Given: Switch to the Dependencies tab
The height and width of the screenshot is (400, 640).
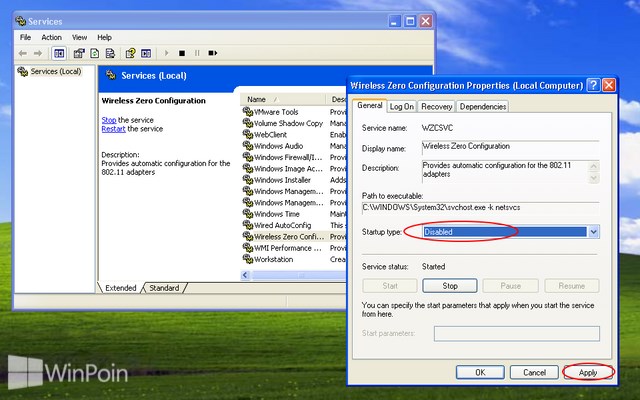Looking at the screenshot, I should (483, 107).
